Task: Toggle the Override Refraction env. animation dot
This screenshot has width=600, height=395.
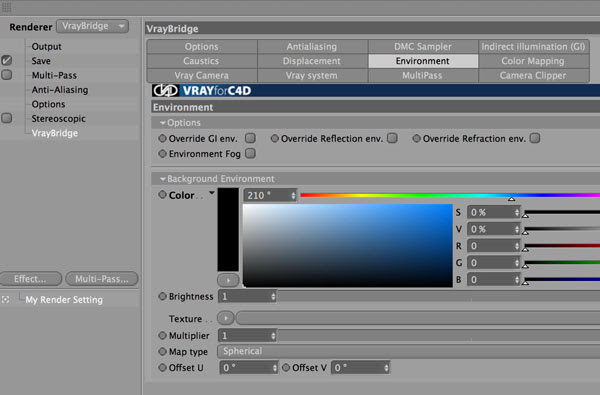Action: pos(416,138)
